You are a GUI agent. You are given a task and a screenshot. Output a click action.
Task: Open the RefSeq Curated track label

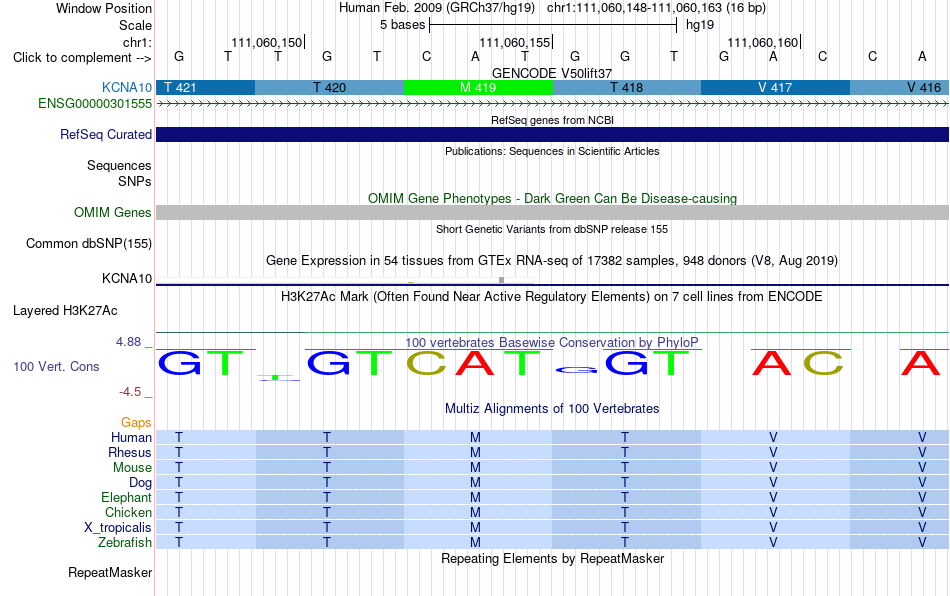coord(105,134)
